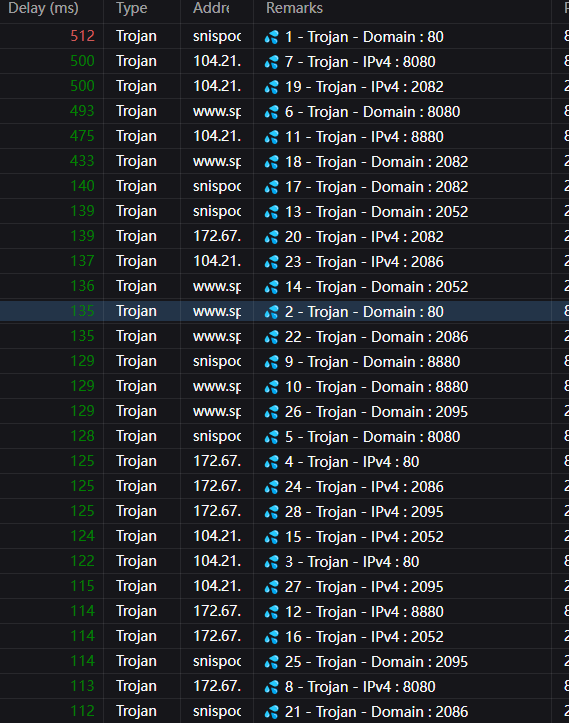Image resolution: width=569 pixels, height=723 pixels.
Task: Click the truncated Address column header
Action: pyautogui.click(x=211, y=8)
